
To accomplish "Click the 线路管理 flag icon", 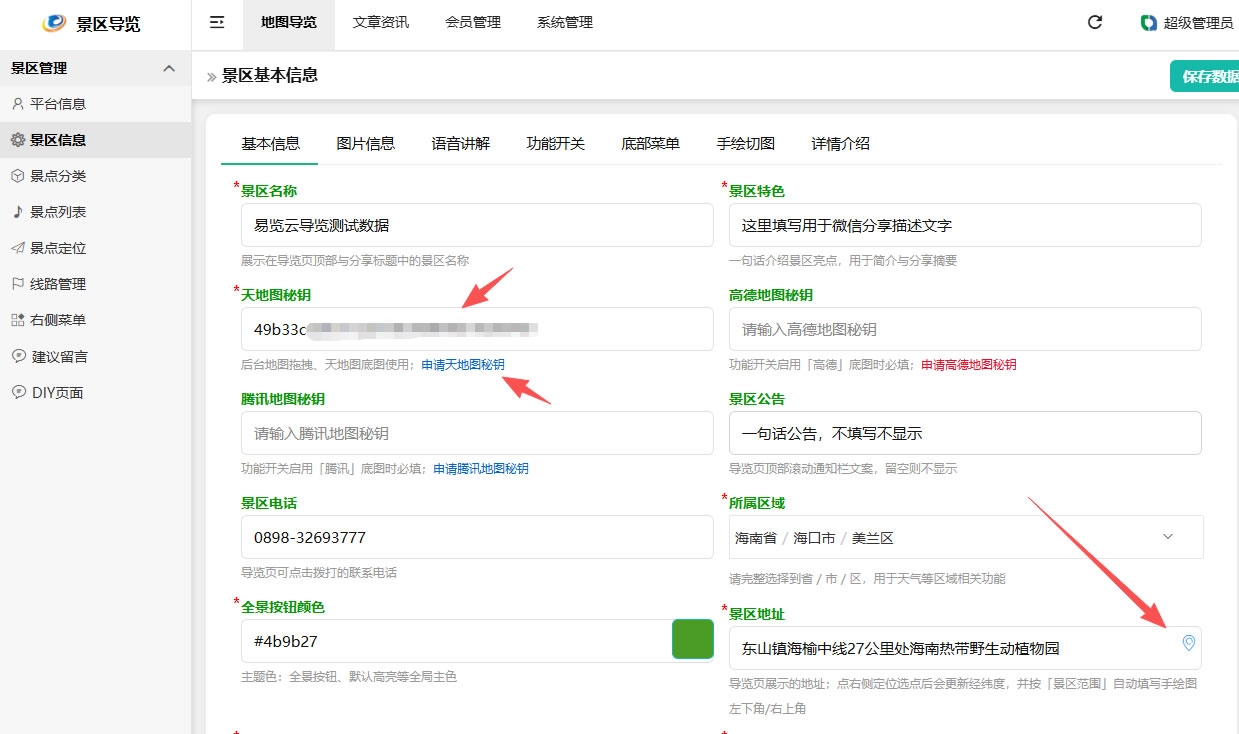I will pyautogui.click(x=18, y=284).
